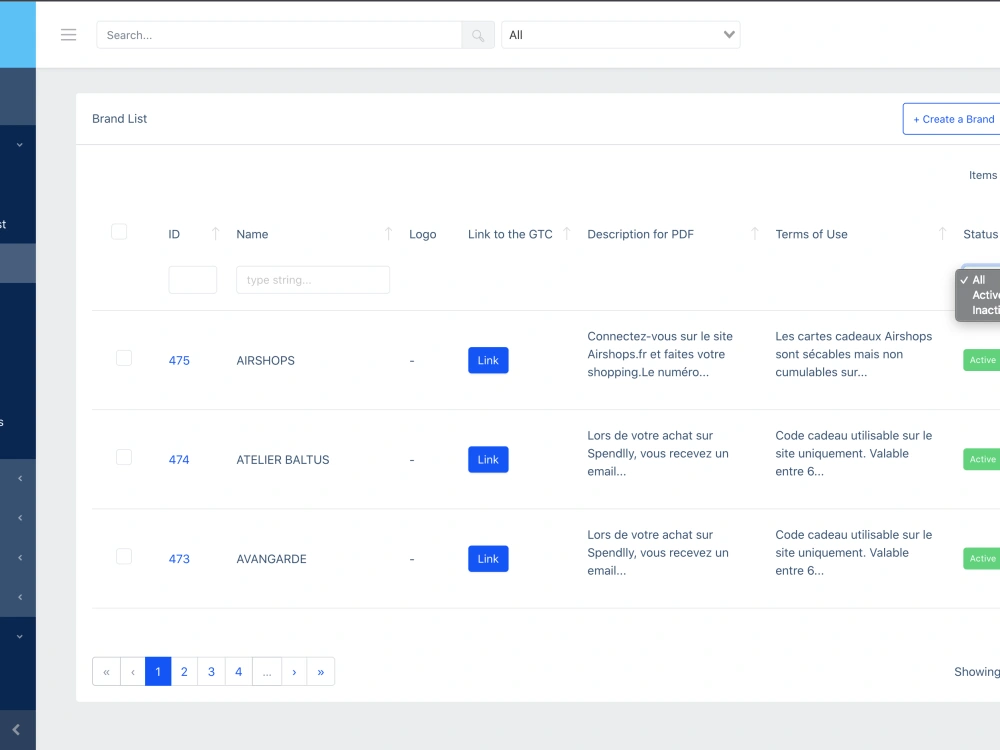The height and width of the screenshot is (750, 1000).
Task: Click the Logo column header
Action: click(422, 234)
